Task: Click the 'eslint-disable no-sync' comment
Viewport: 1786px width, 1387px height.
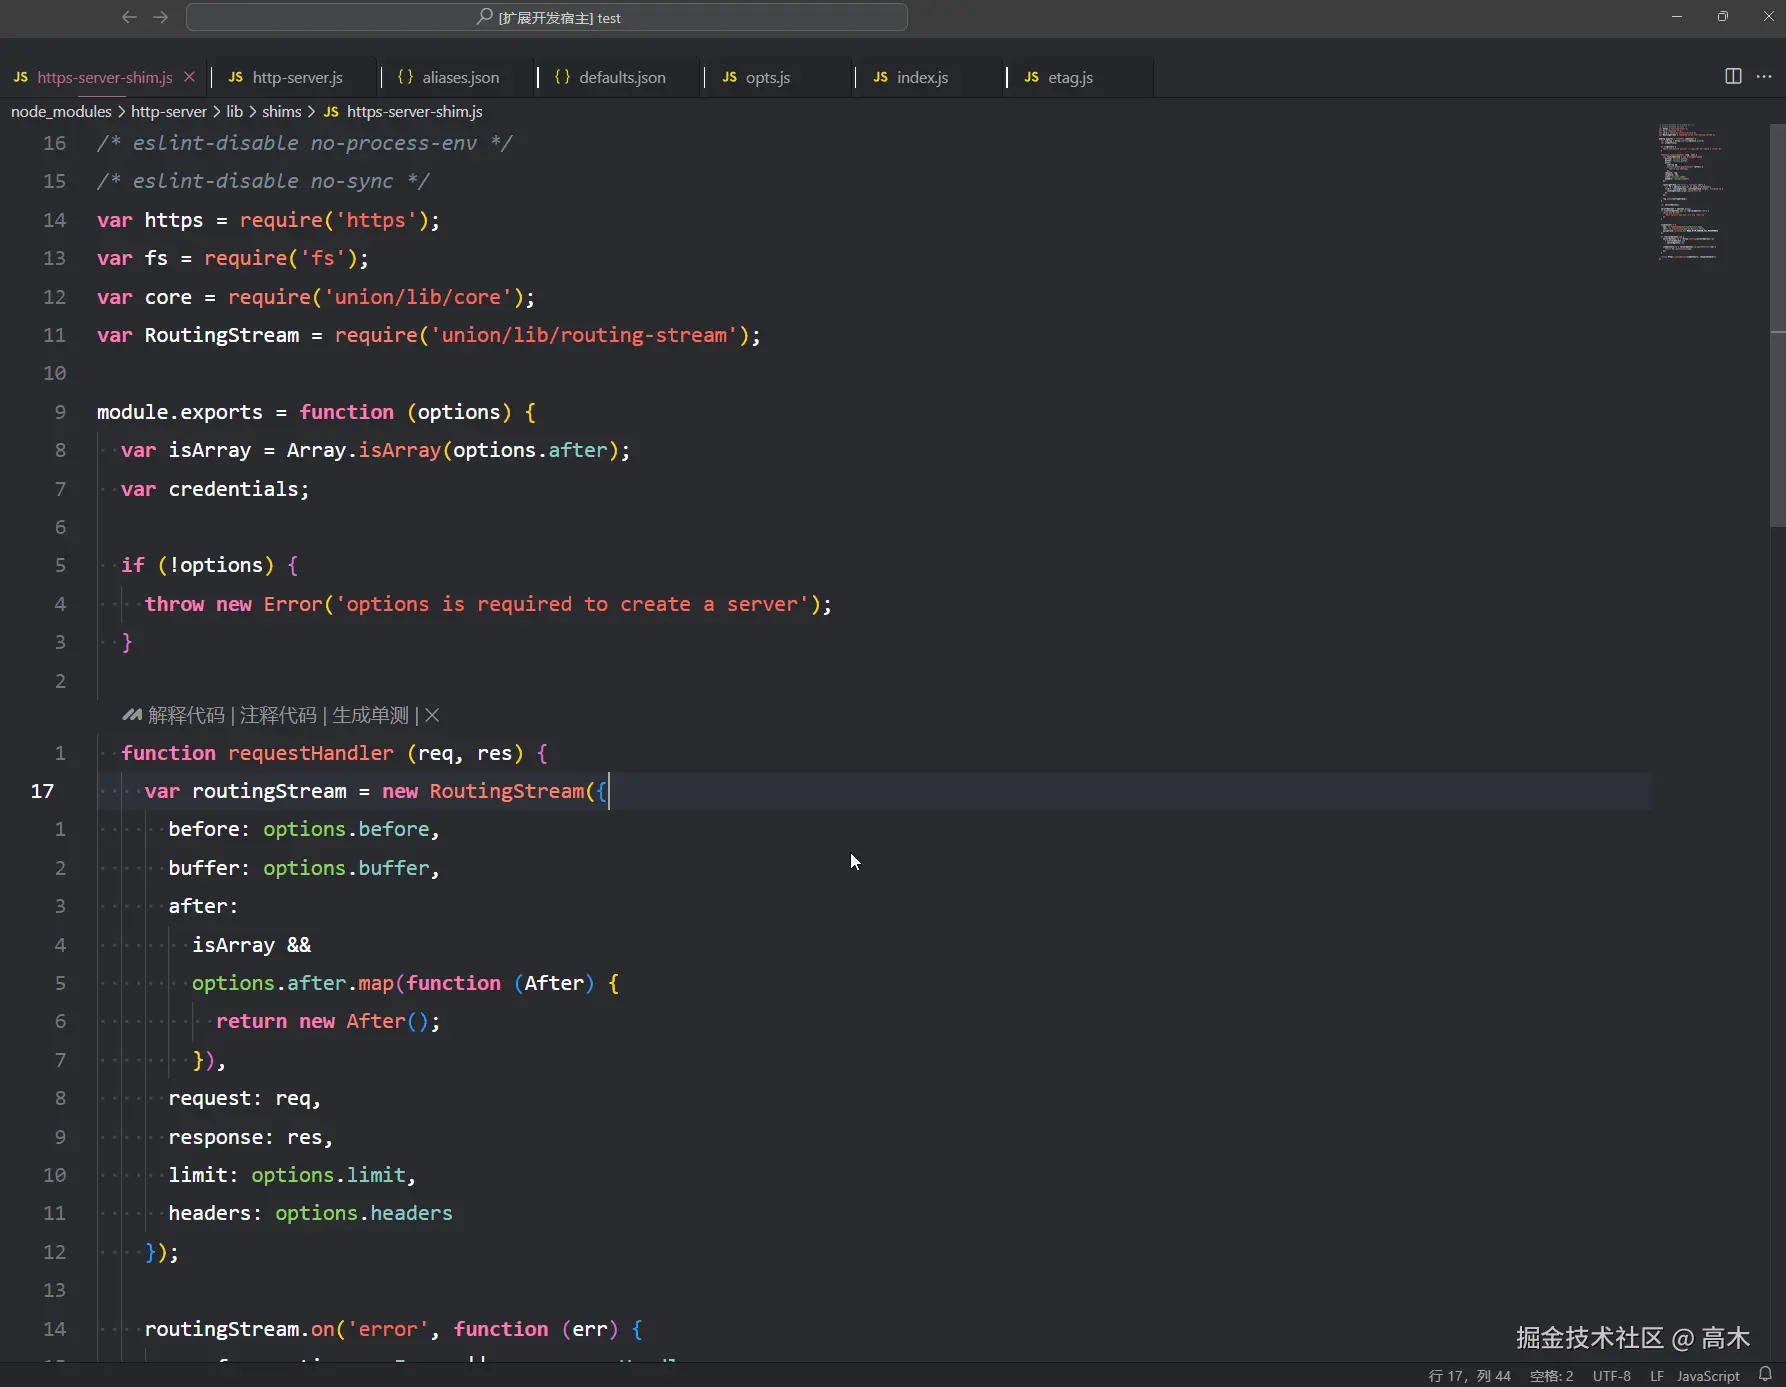Action: (263, 181)
